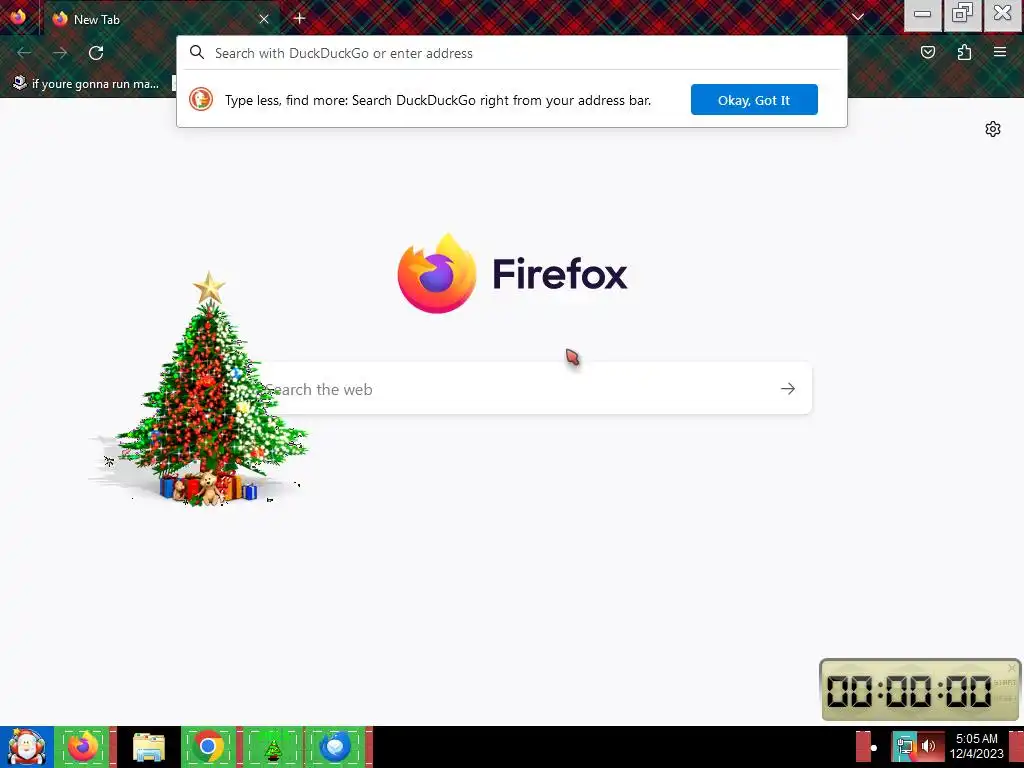Open the Santa Start button
Viewport: 1024px width, 768px height.
(x=26, y=747)
